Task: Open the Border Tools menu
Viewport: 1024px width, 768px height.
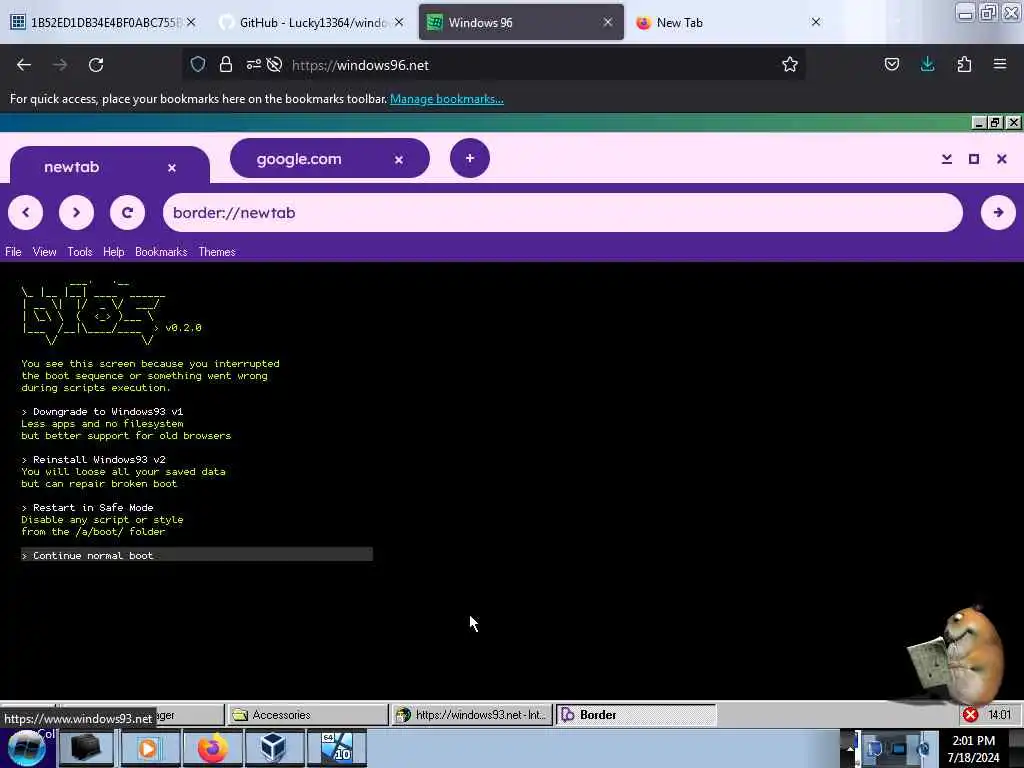Action: [x=80, y=252]
